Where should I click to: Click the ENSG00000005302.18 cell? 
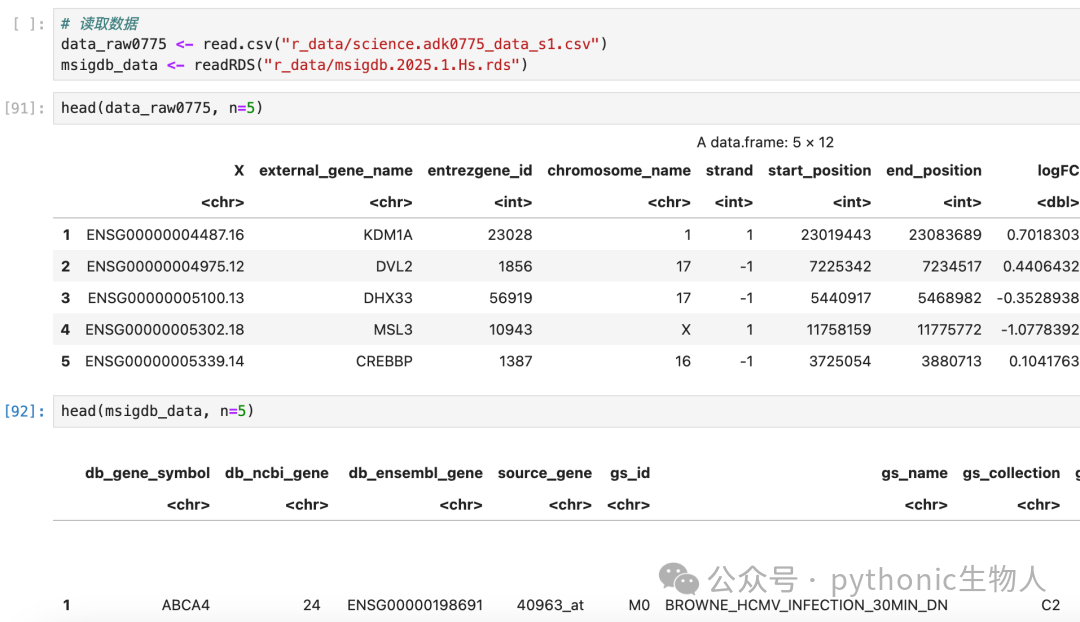point(165,330)
